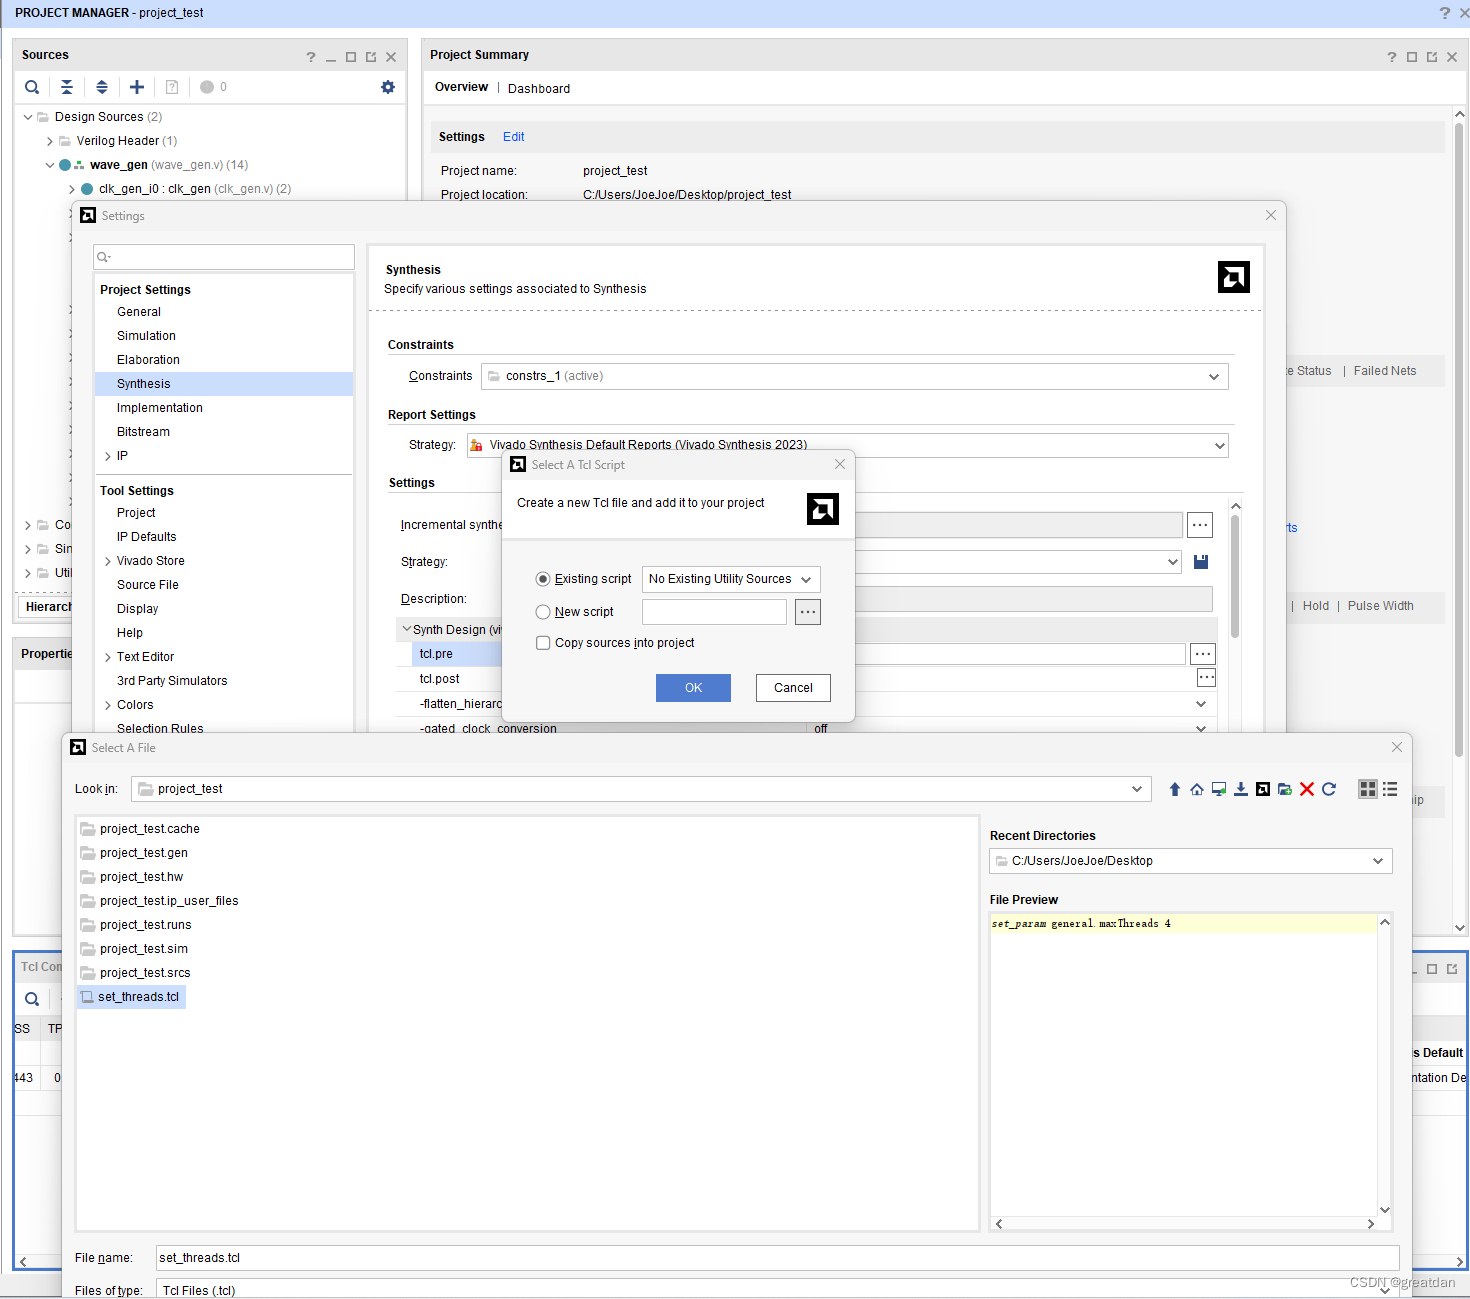The width and height of the screenshot is (1470, 1299).
Task: Go to AMD Vivado install directory icon
Action: coord(1263,789)
